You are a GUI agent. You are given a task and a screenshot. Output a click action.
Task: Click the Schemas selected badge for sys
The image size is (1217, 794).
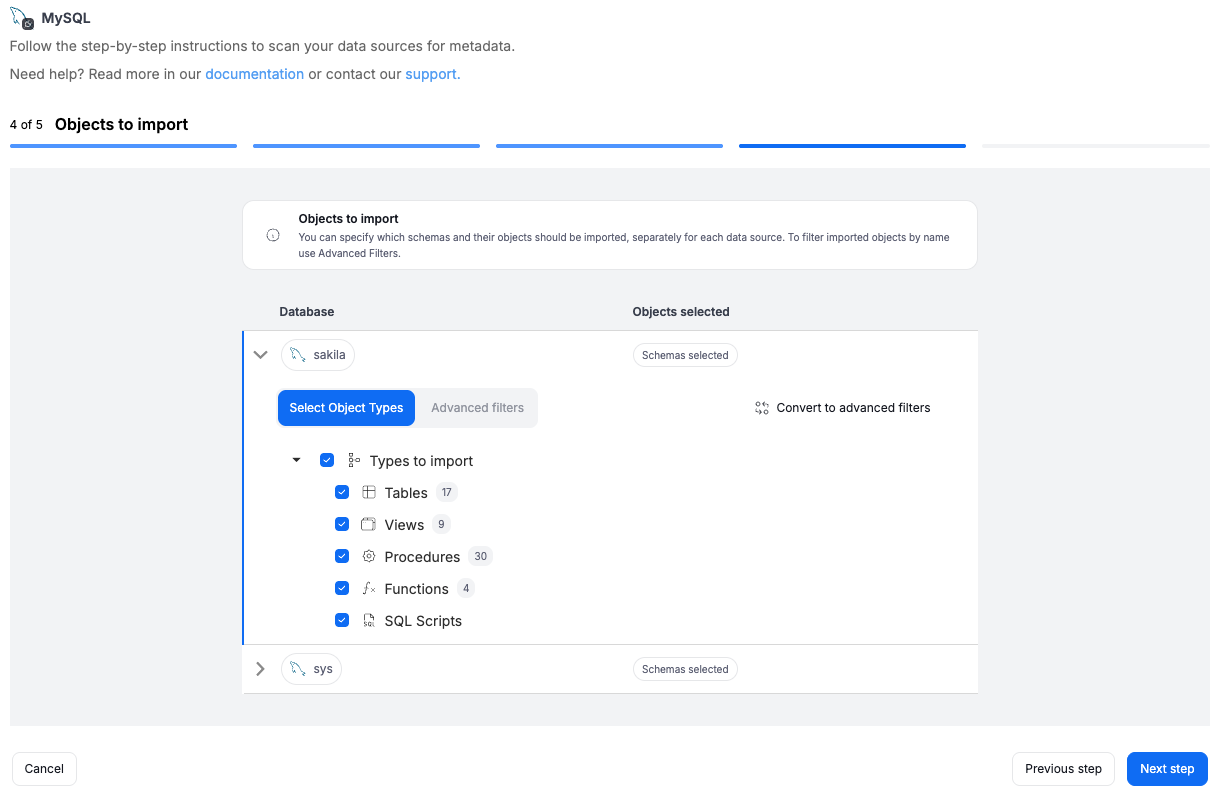click(685, 669)
